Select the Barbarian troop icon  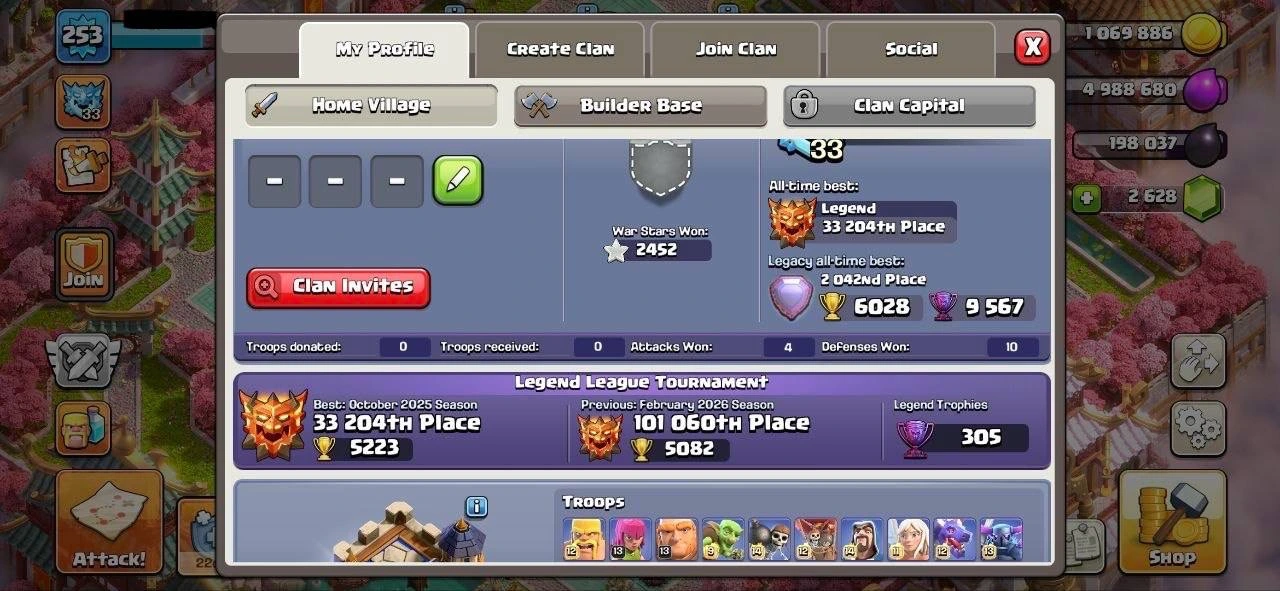click(584, 538)
